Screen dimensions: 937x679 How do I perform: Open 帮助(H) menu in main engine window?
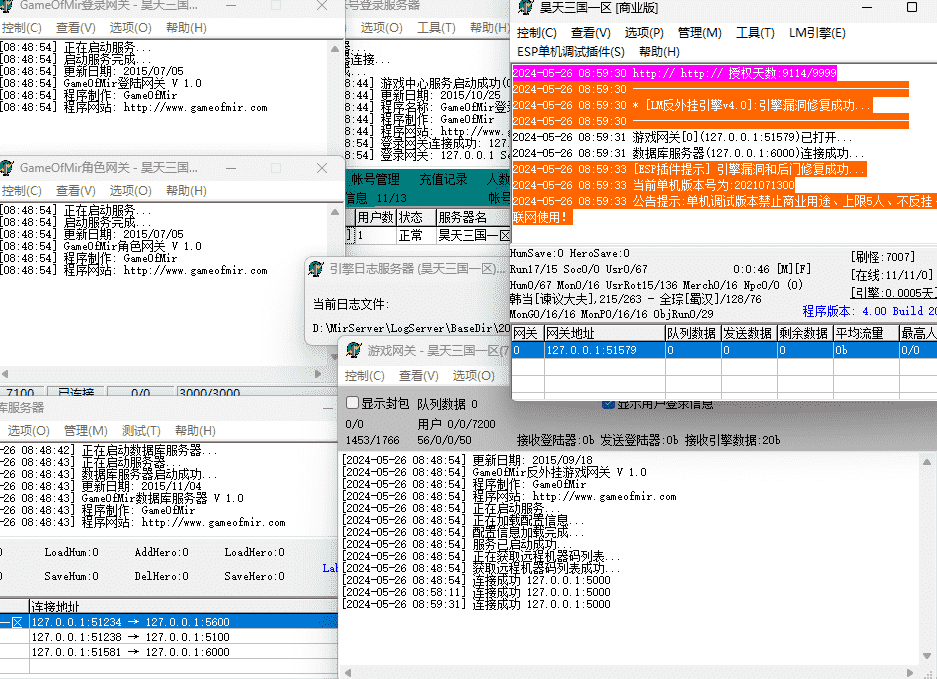[x=659, y=52]
